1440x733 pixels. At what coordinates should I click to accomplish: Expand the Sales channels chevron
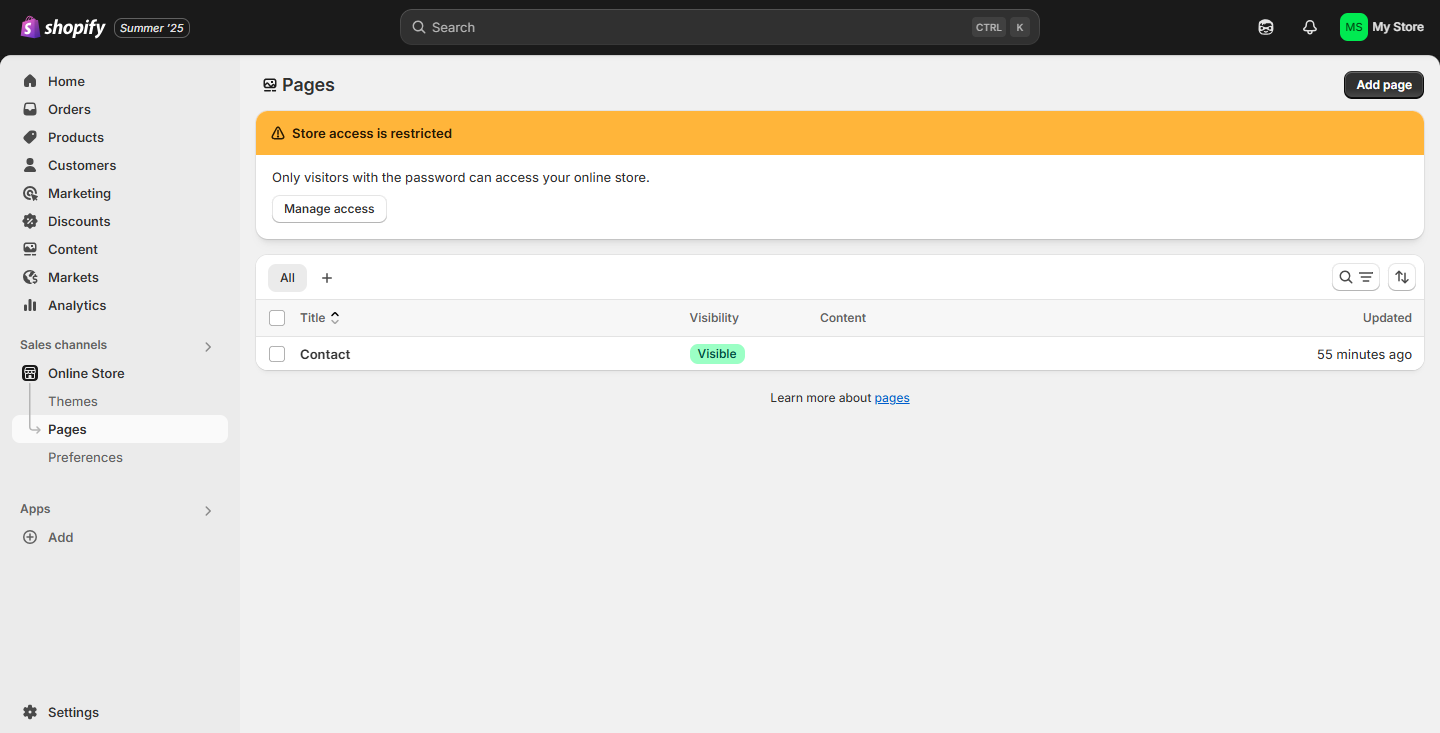(208, 346)
